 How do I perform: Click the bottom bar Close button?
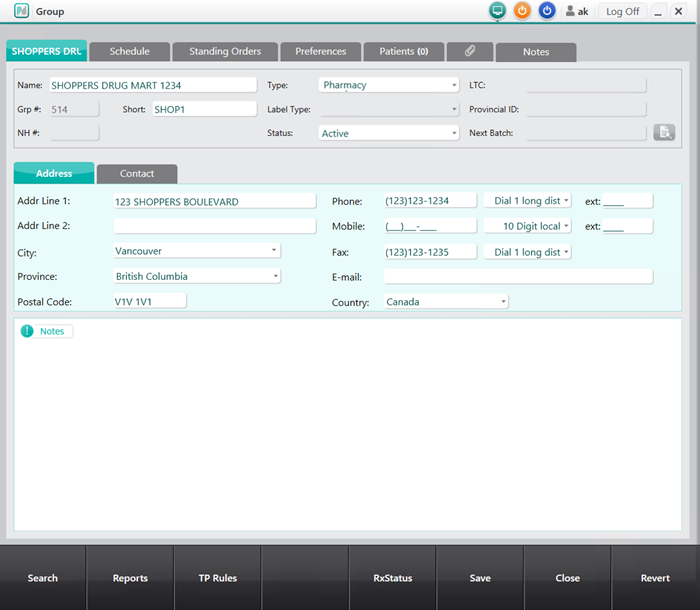567,578
